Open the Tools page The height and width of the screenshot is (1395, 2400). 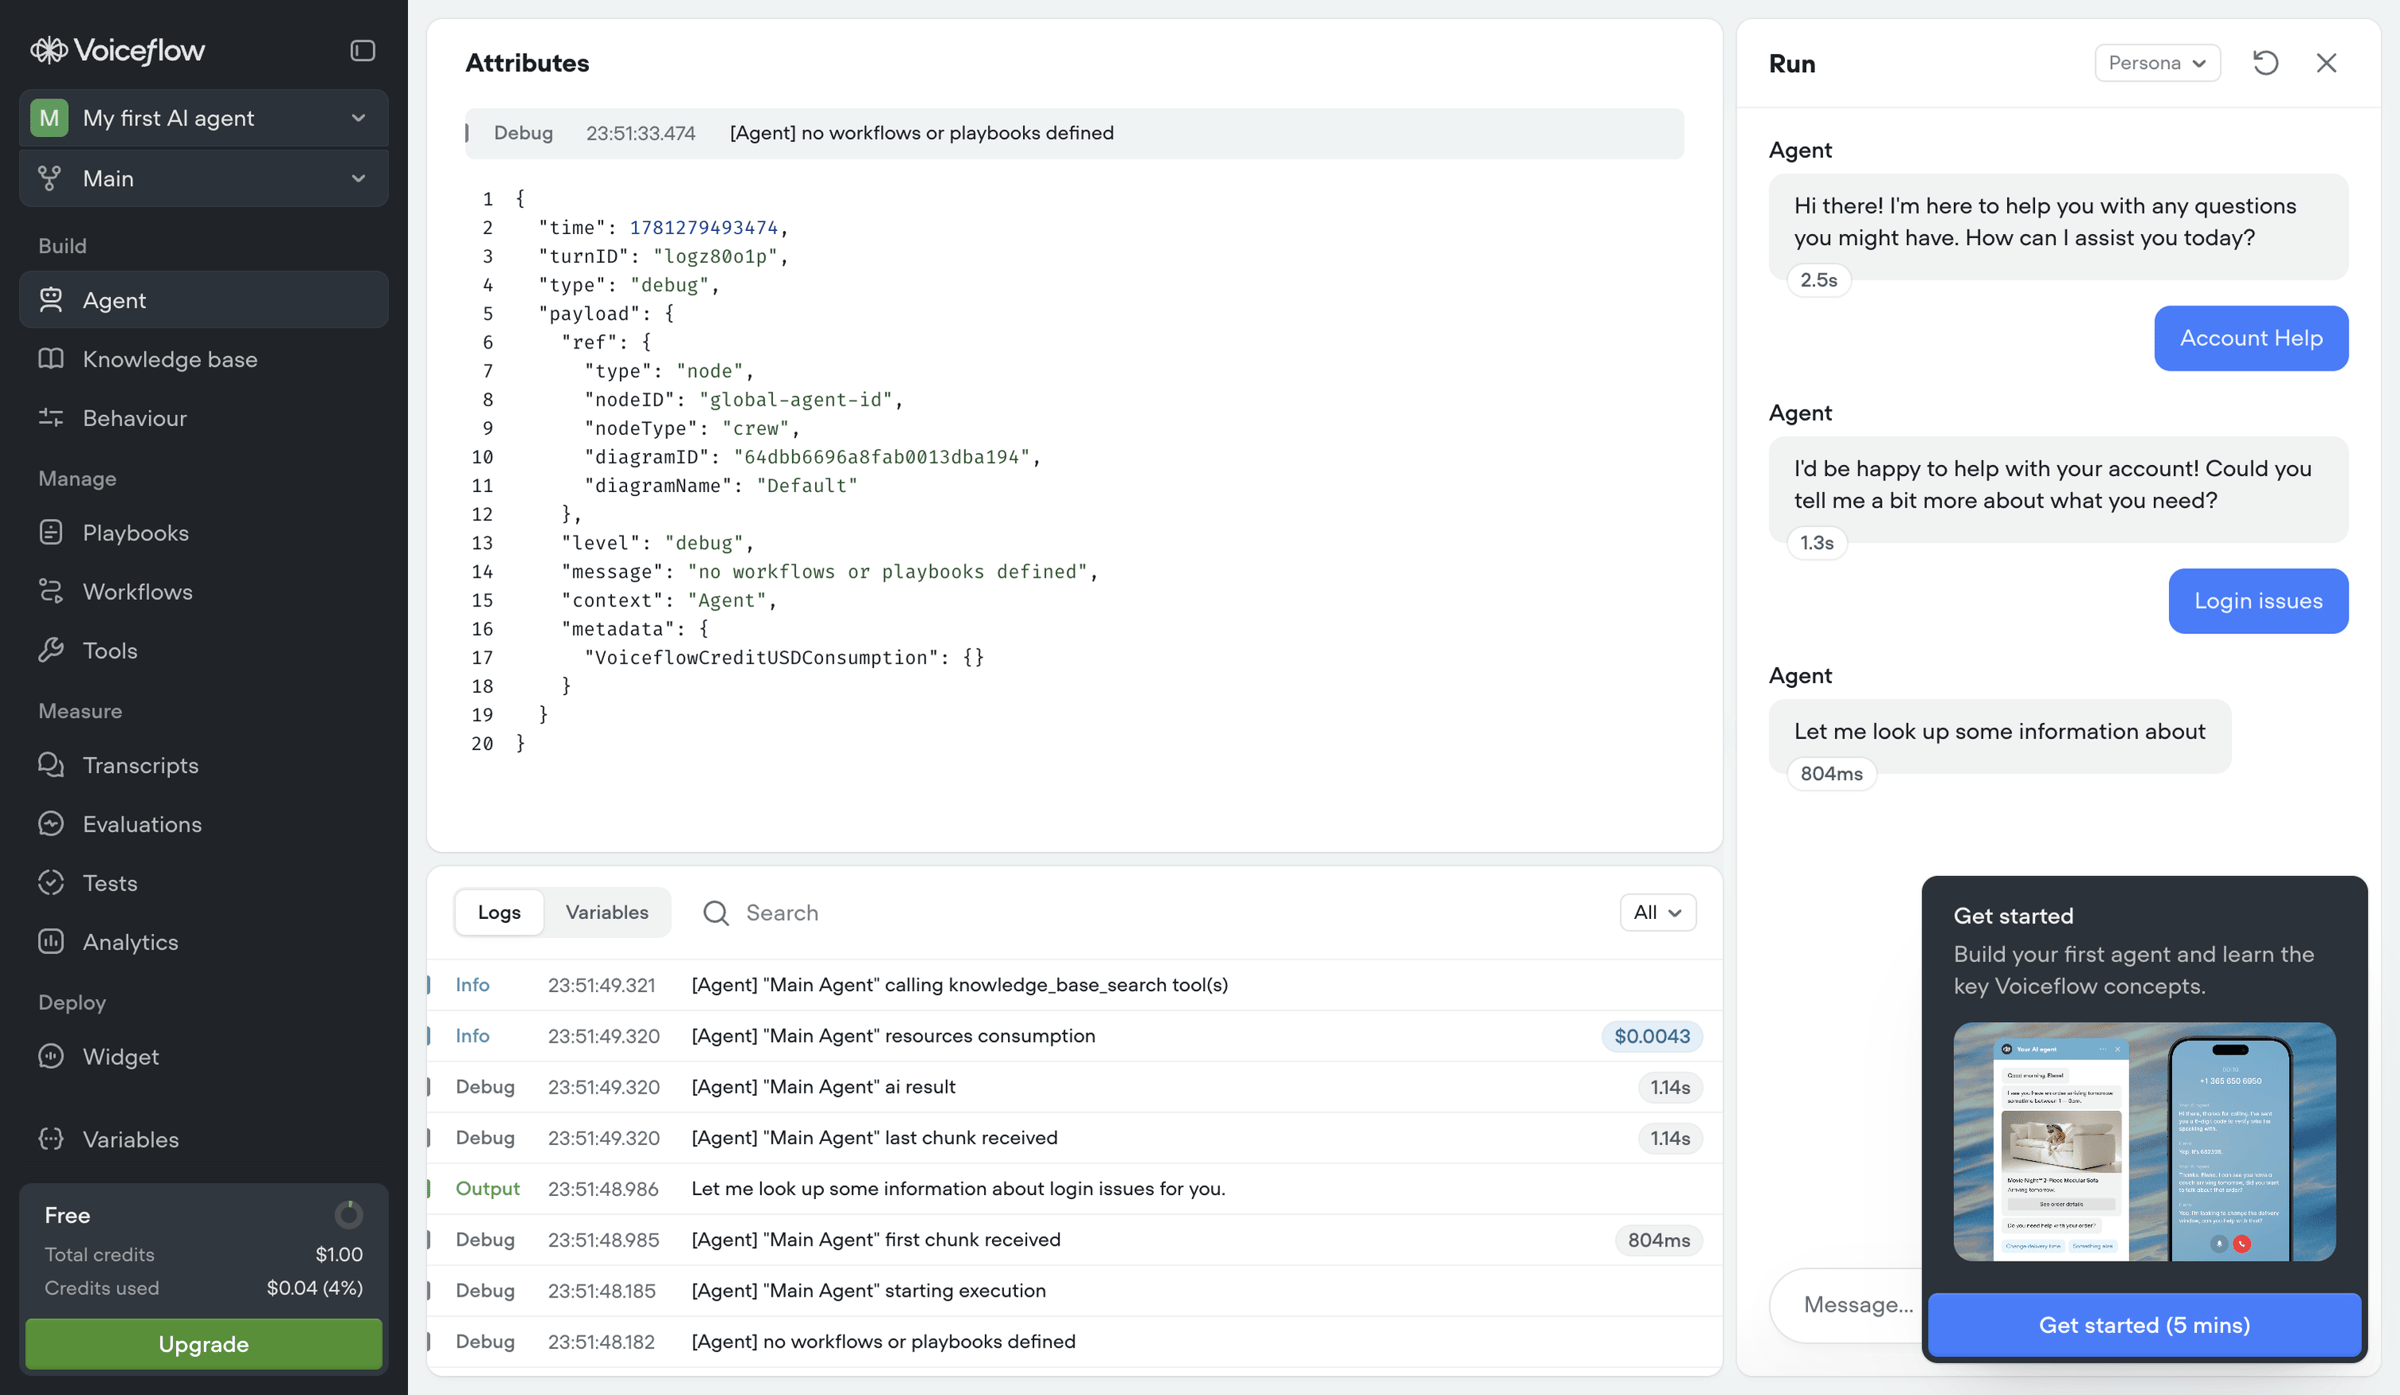click(x=204, y=650)
